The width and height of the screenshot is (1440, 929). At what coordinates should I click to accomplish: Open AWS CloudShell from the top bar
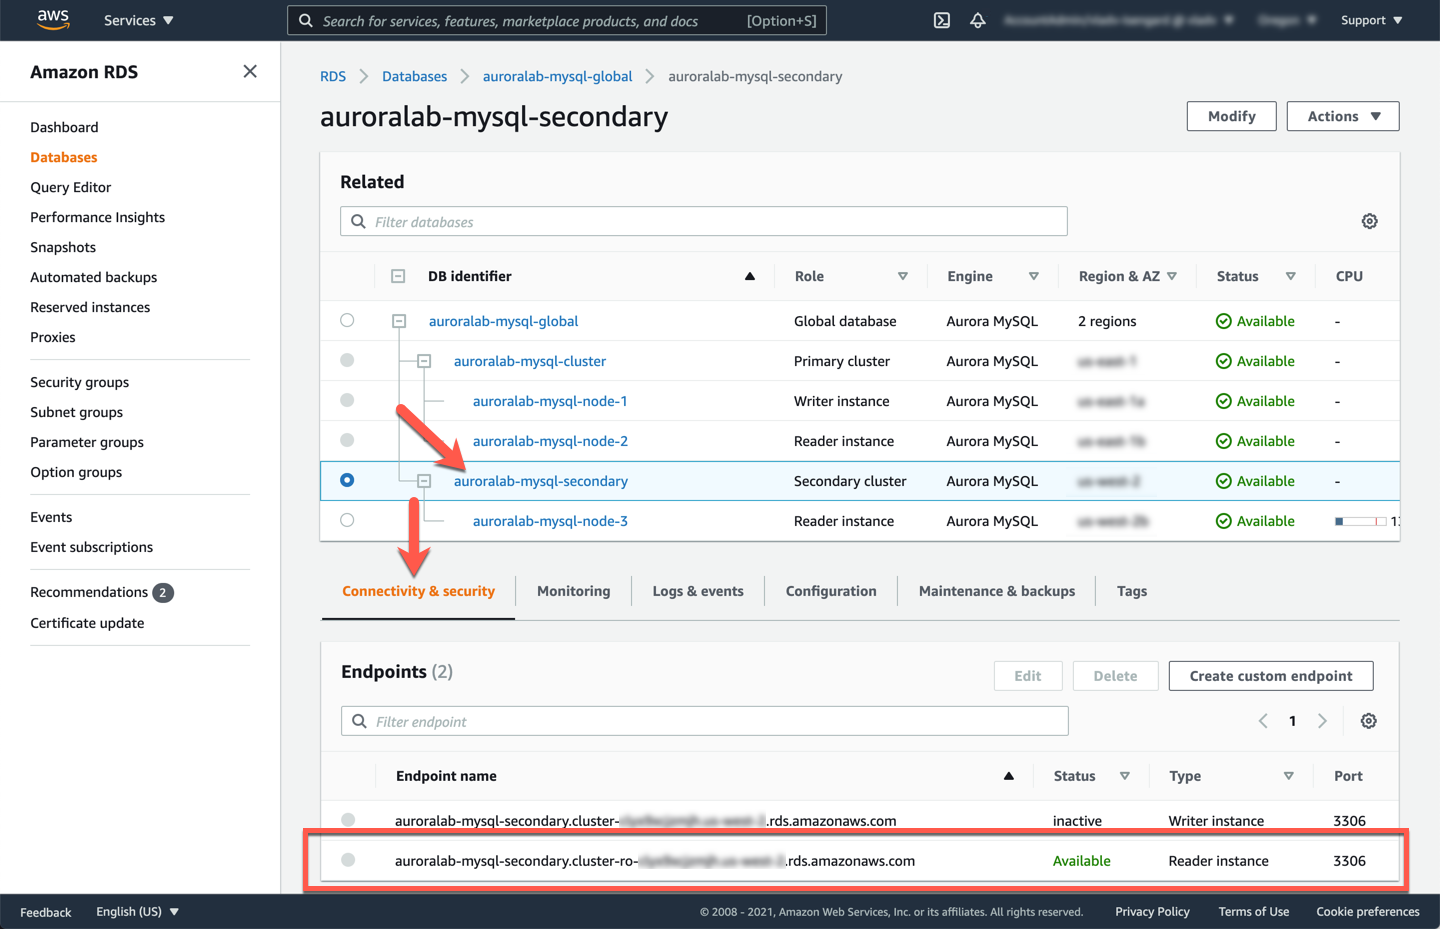point(941,19)
